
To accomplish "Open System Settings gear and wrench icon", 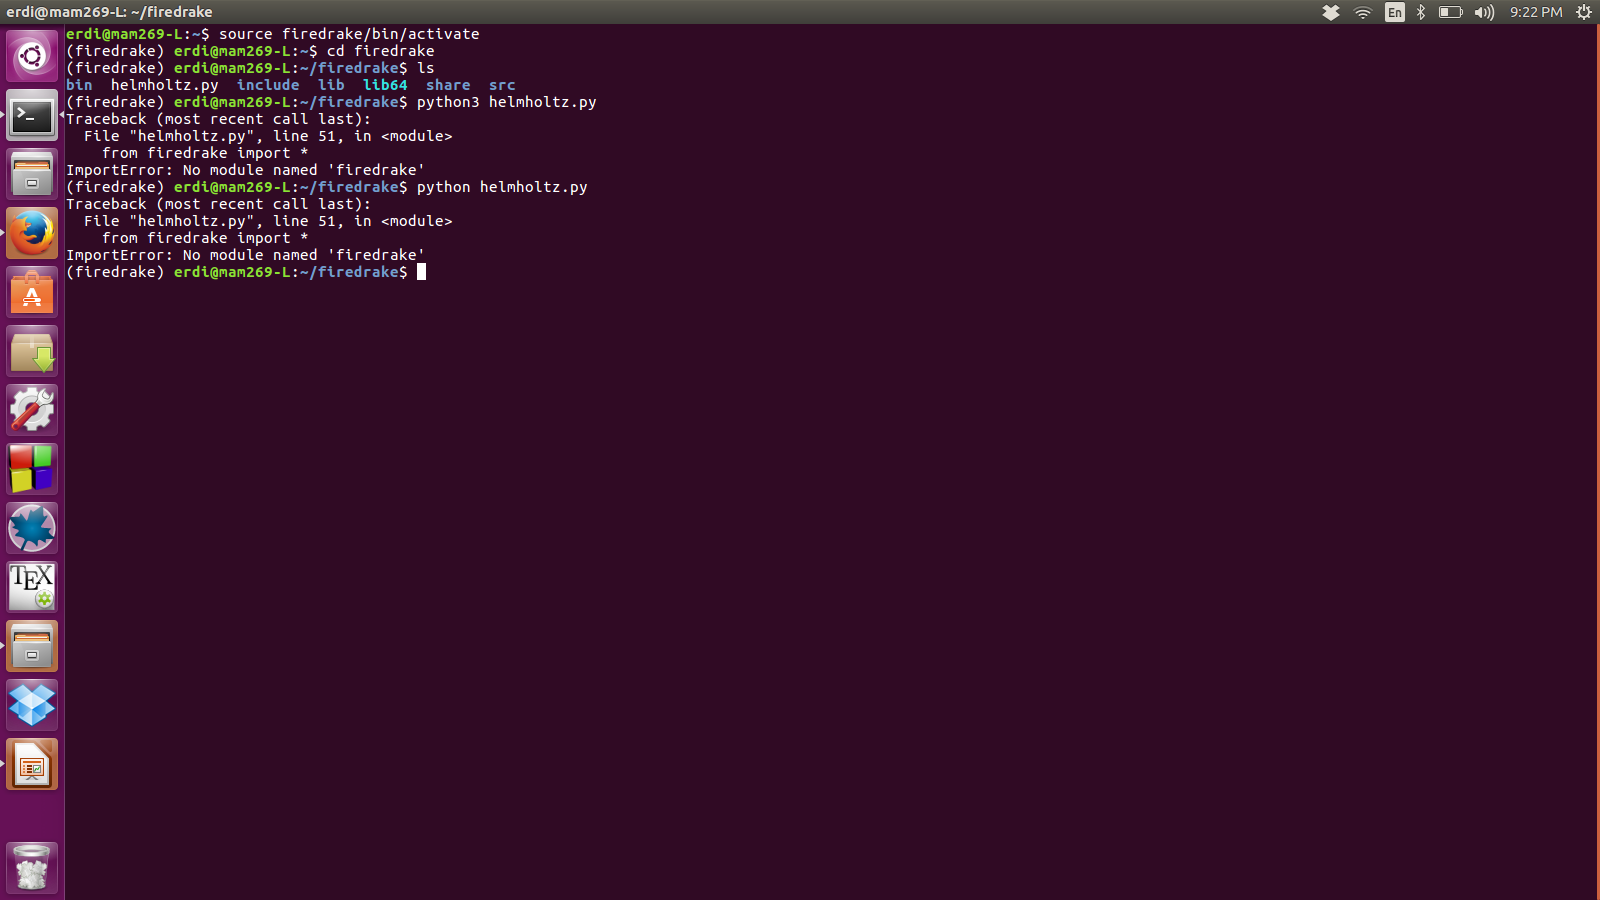I will pos(32,410).
